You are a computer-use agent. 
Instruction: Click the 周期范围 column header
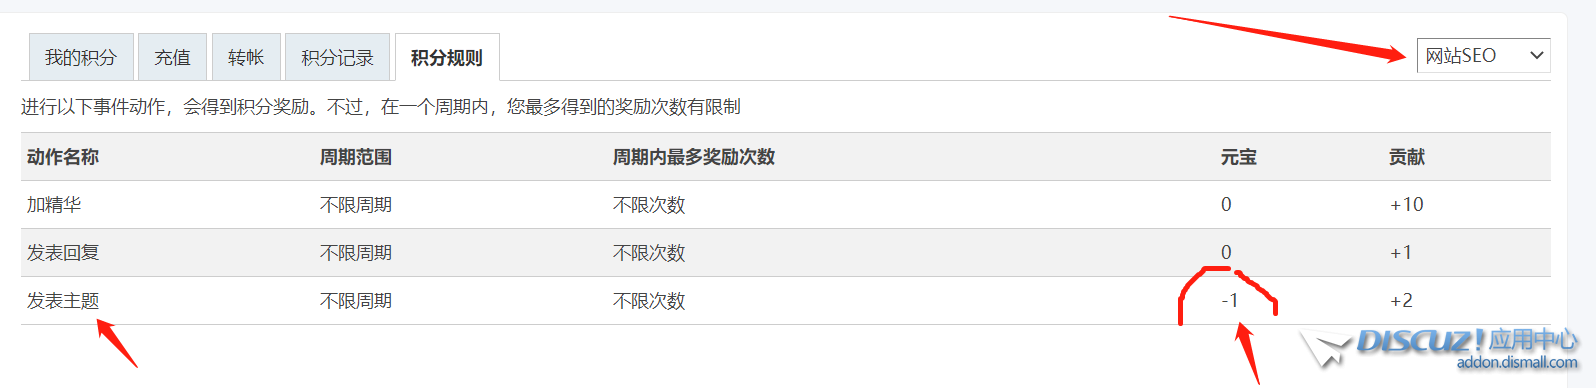point(356,157)
